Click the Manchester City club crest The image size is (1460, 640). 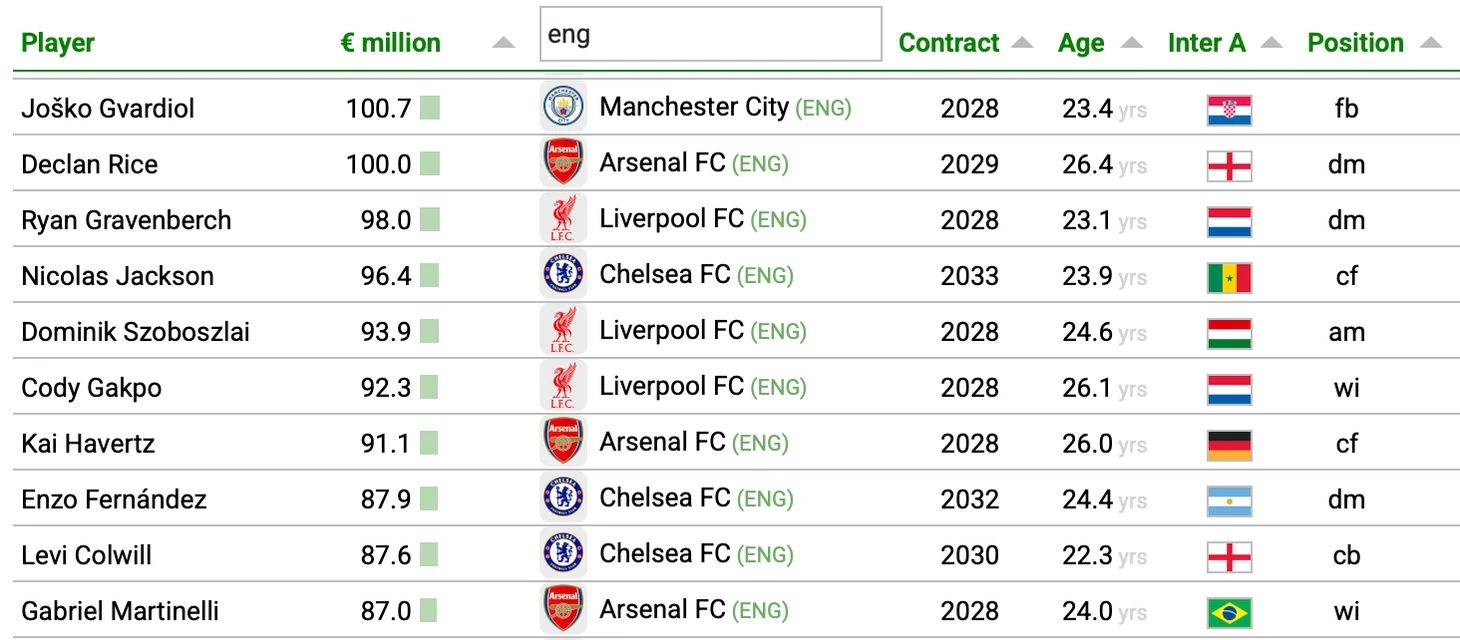click(x=563, y=108)
